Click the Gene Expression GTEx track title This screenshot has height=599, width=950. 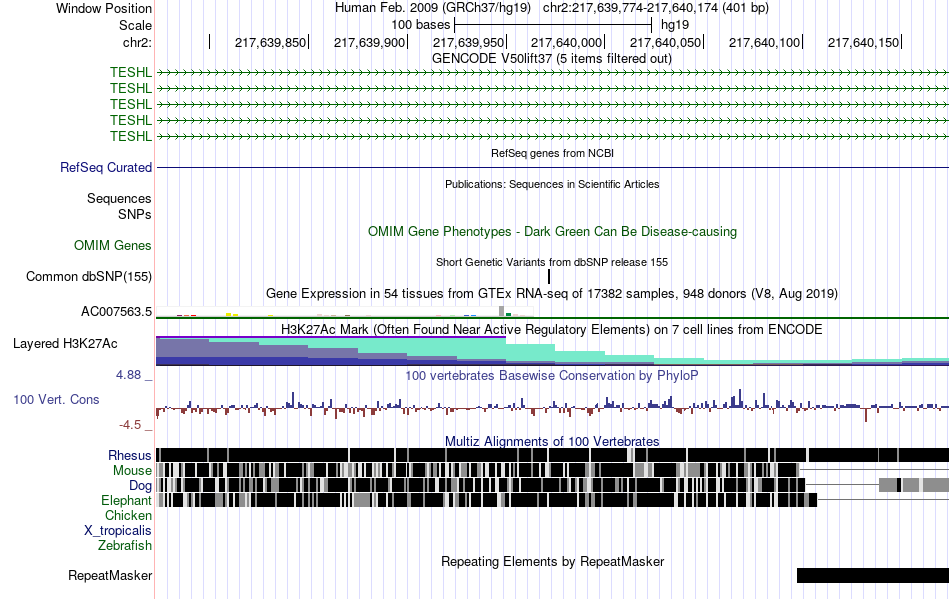pyautogui.click(x=552, y=294)
